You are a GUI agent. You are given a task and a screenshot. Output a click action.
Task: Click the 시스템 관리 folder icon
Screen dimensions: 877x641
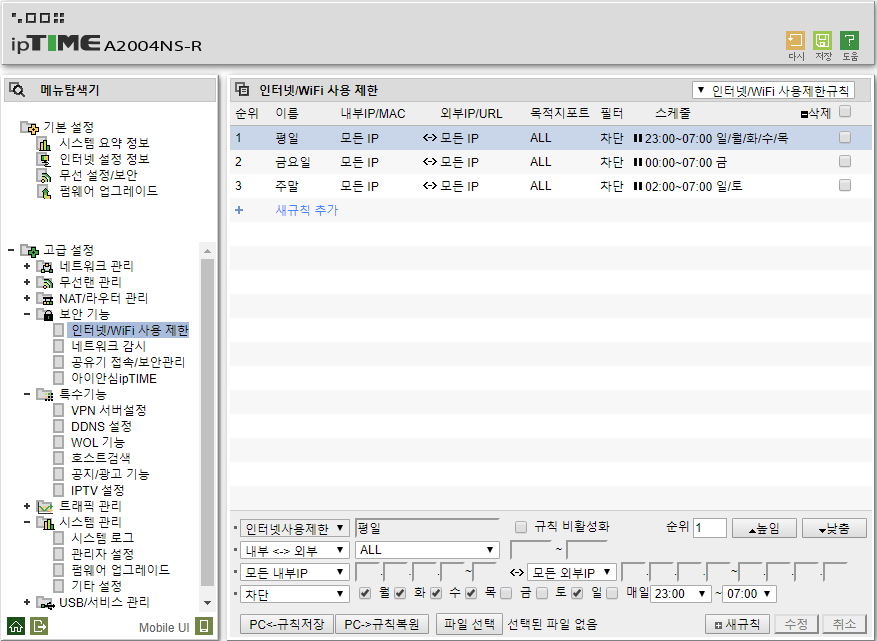(x=45, y=522)
